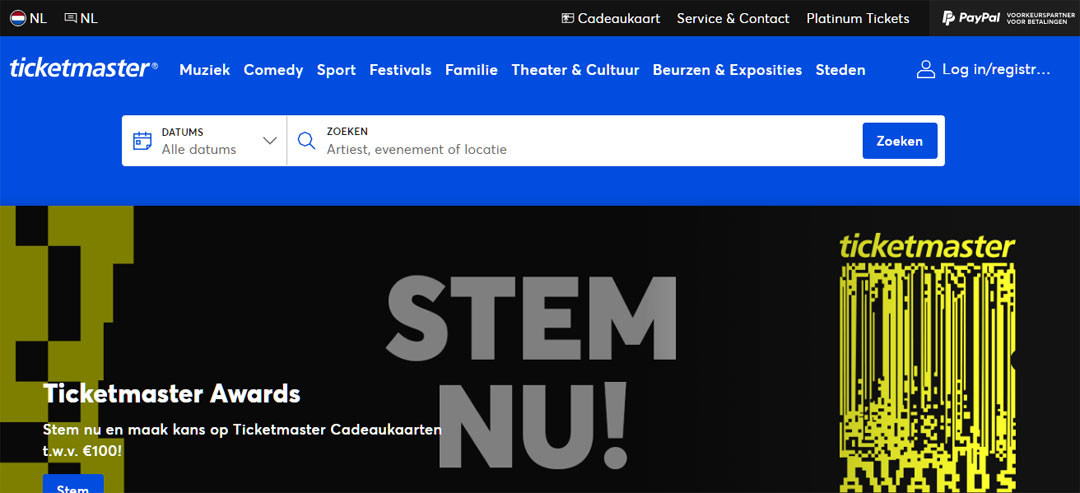
Task: Click the Cadeaukaart gift card icon
Action: tap(568, 19)
